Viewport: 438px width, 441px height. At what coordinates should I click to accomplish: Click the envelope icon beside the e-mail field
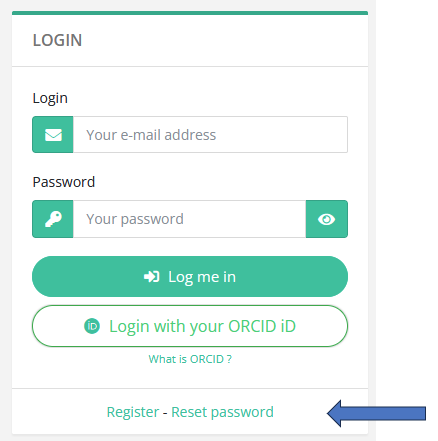(53, 135)
